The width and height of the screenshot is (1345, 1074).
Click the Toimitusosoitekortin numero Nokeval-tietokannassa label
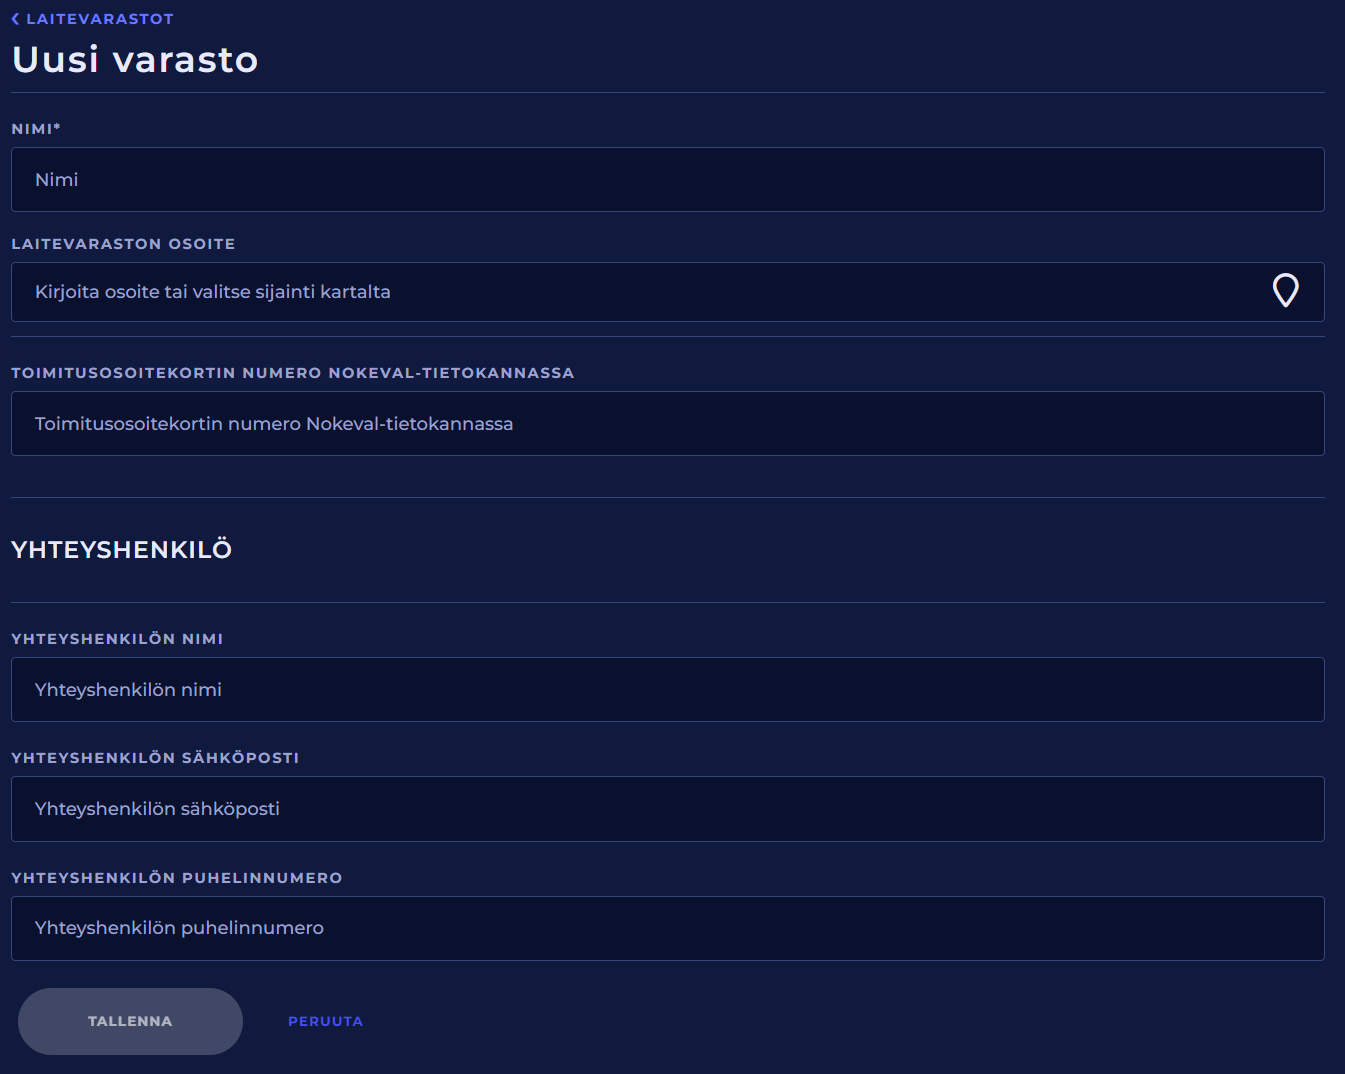click(x=292, y=373)
